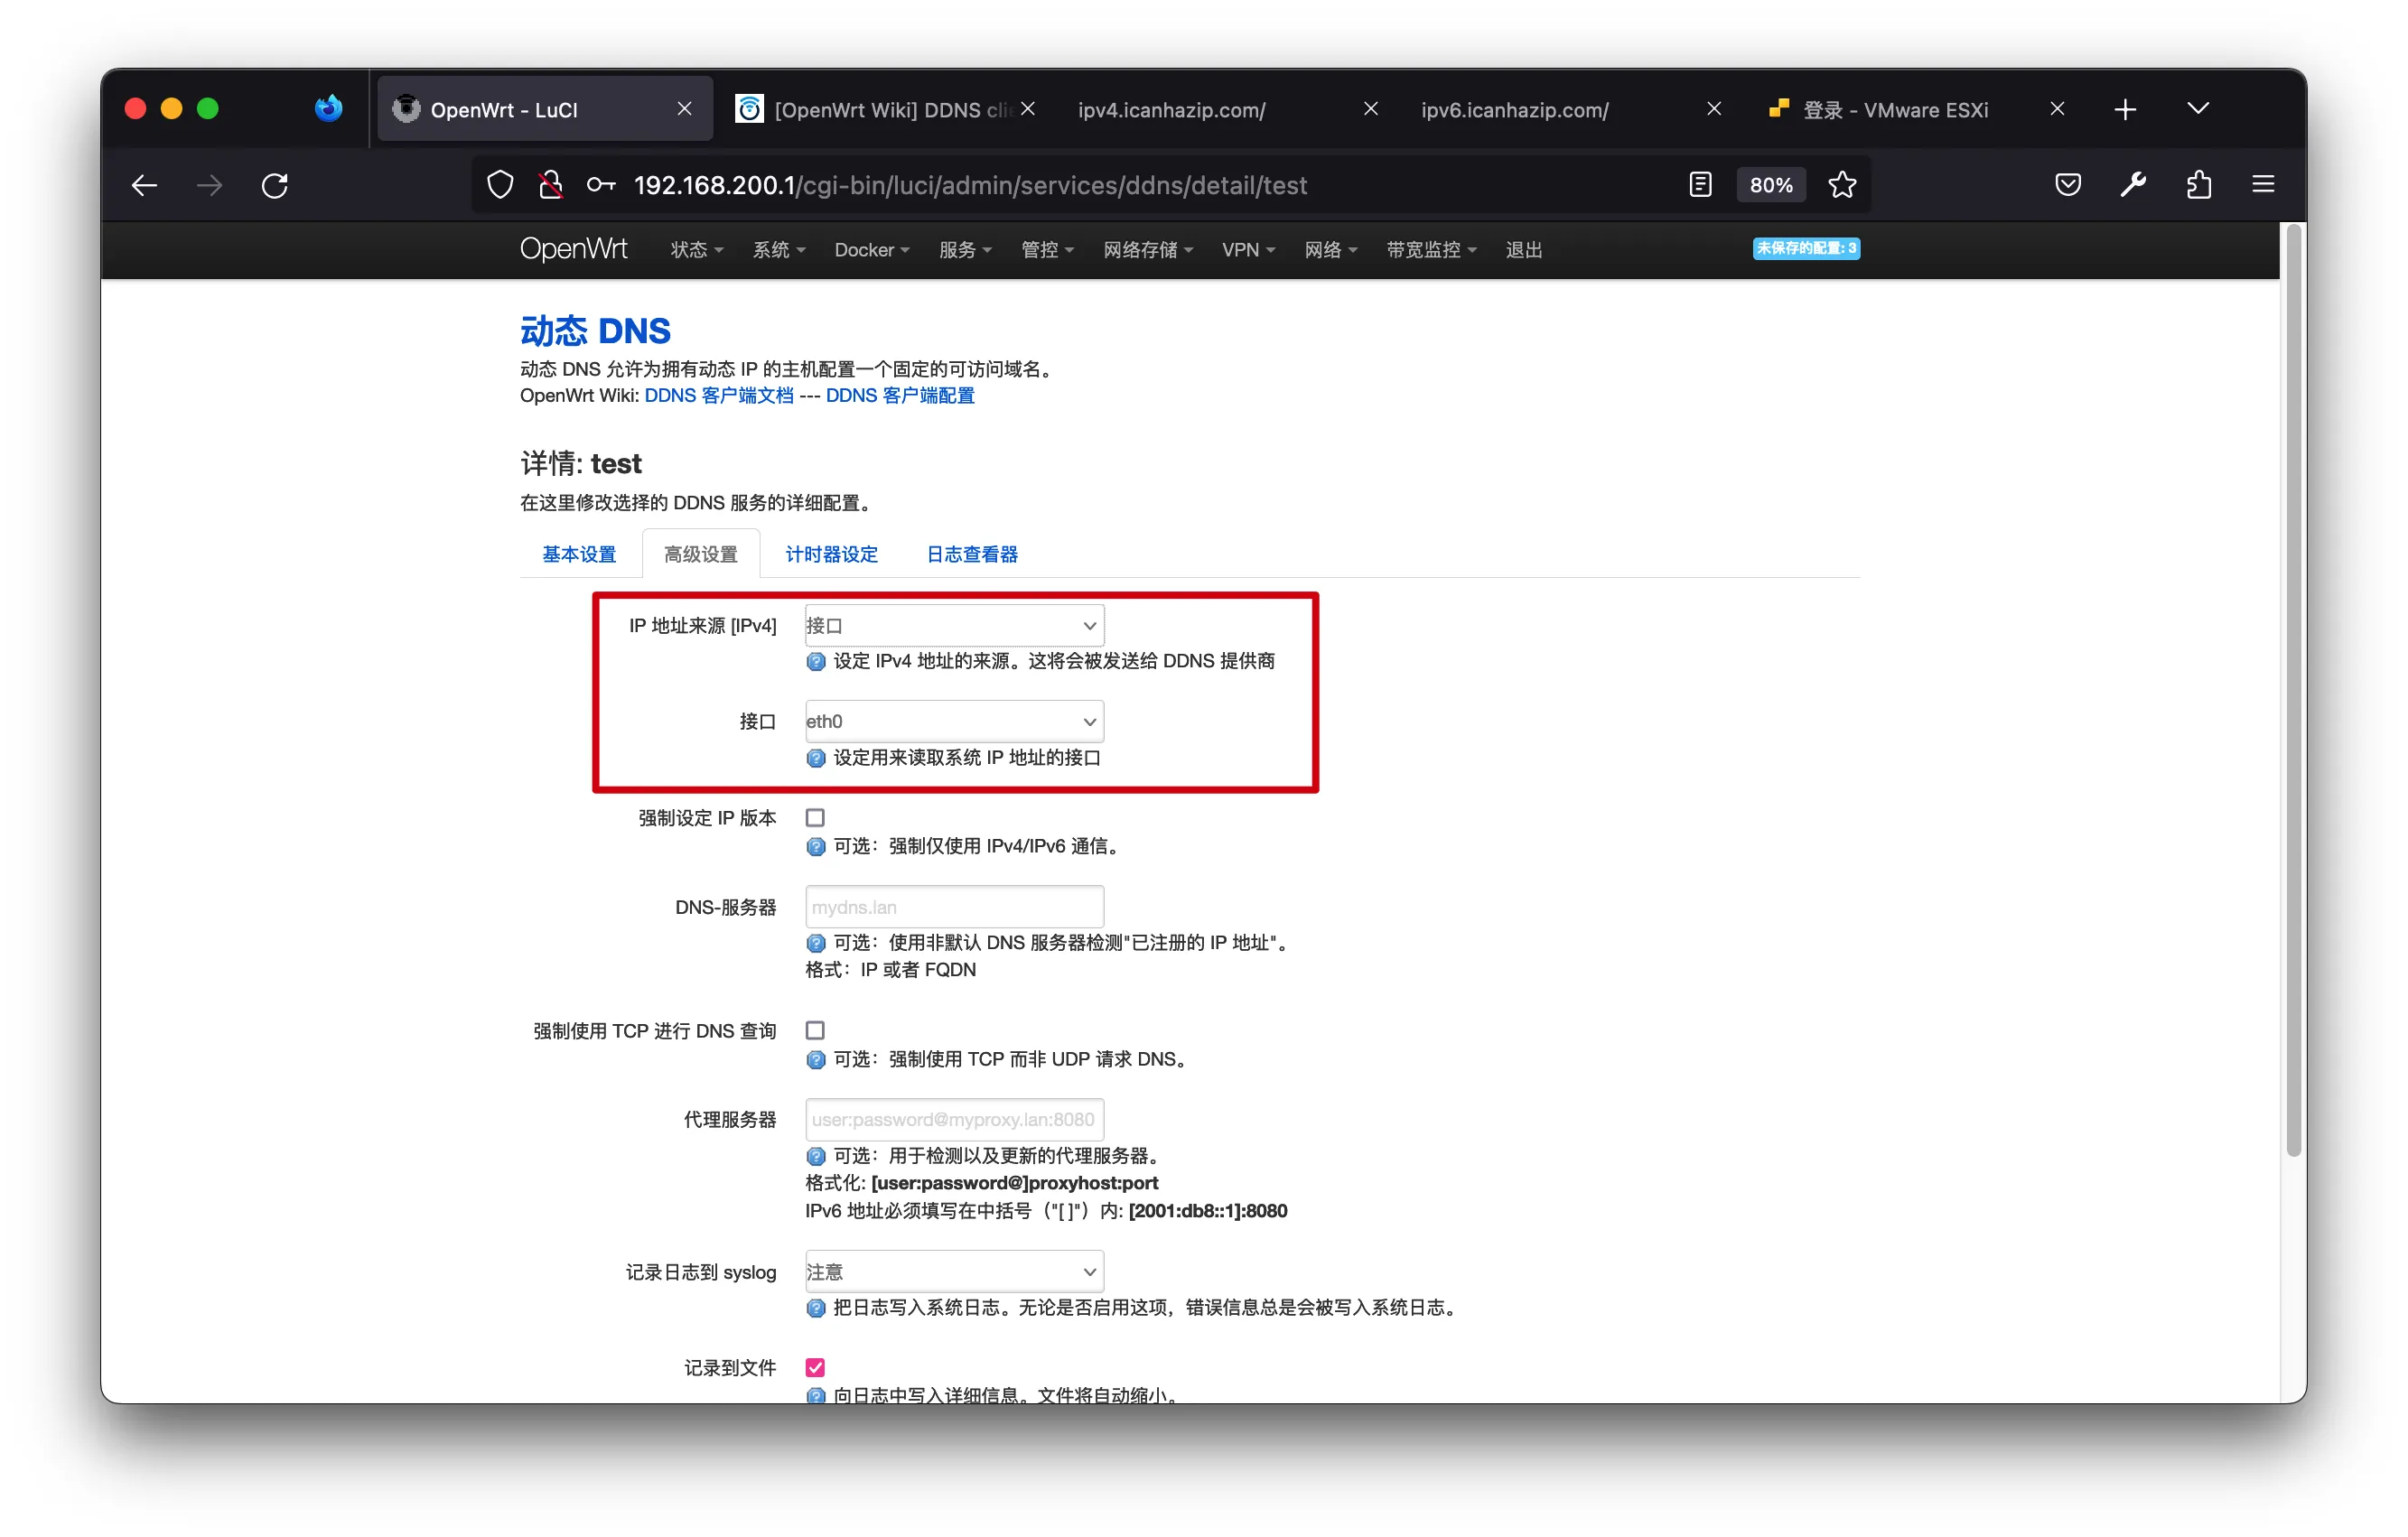Screen dimensions: 2408x1537
Task: Close the ipv6.icanhazip.com tab
Action: [1713, 109]
